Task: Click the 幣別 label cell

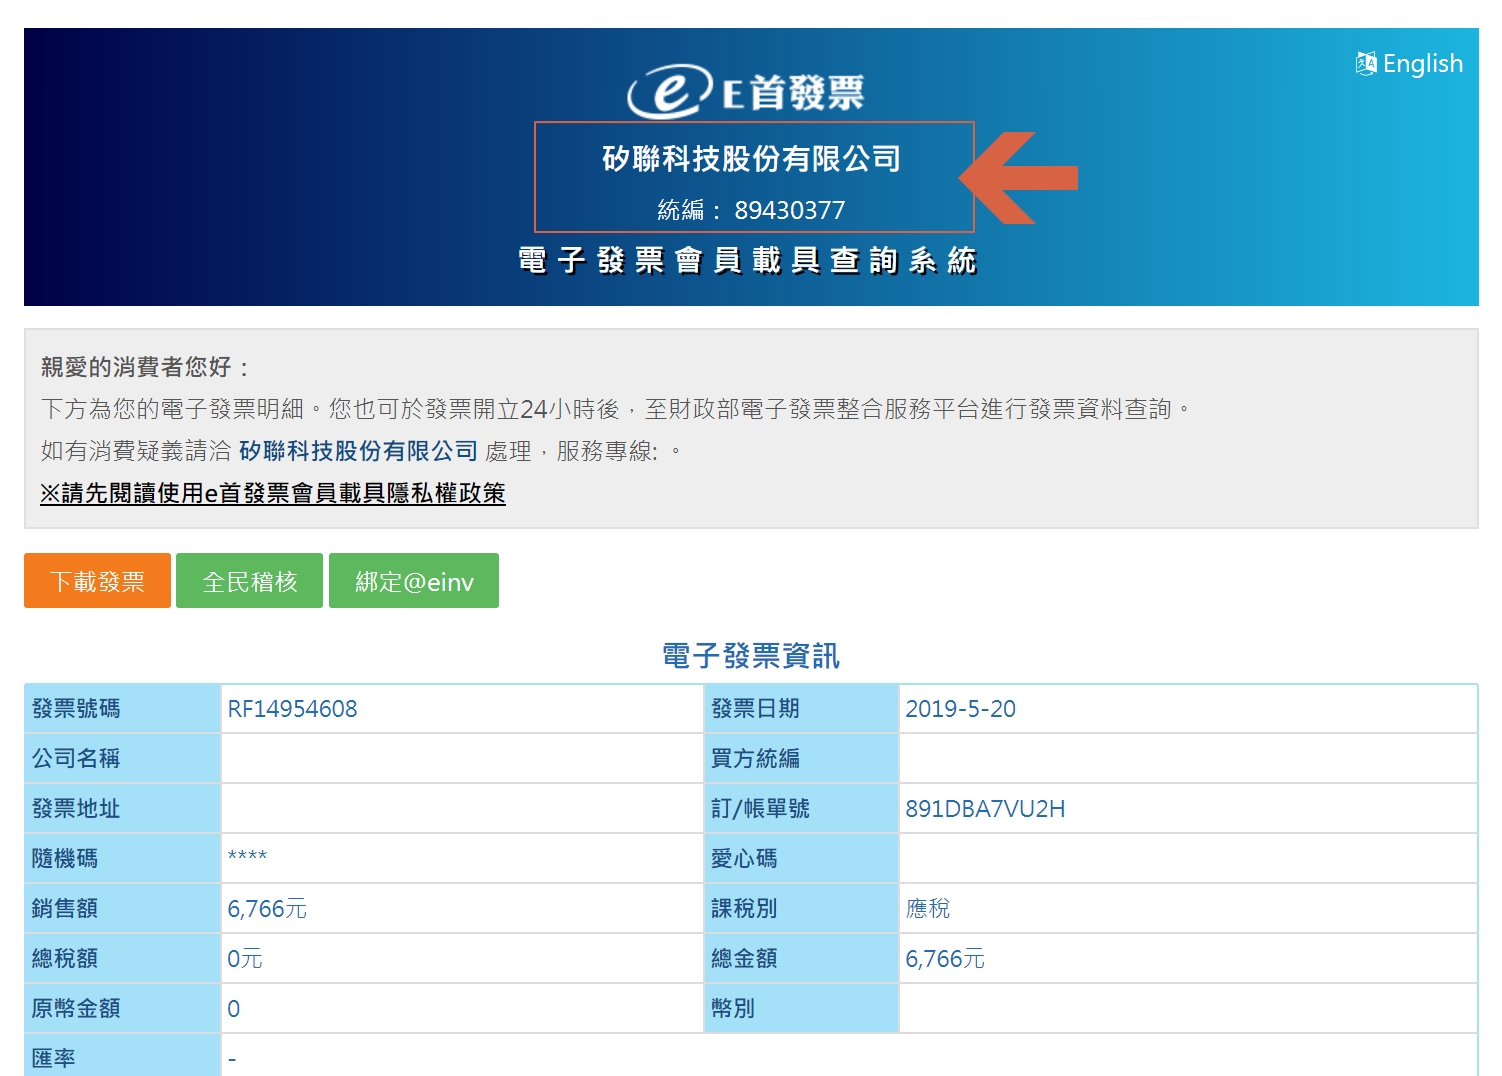Action: coord(801,1009)
